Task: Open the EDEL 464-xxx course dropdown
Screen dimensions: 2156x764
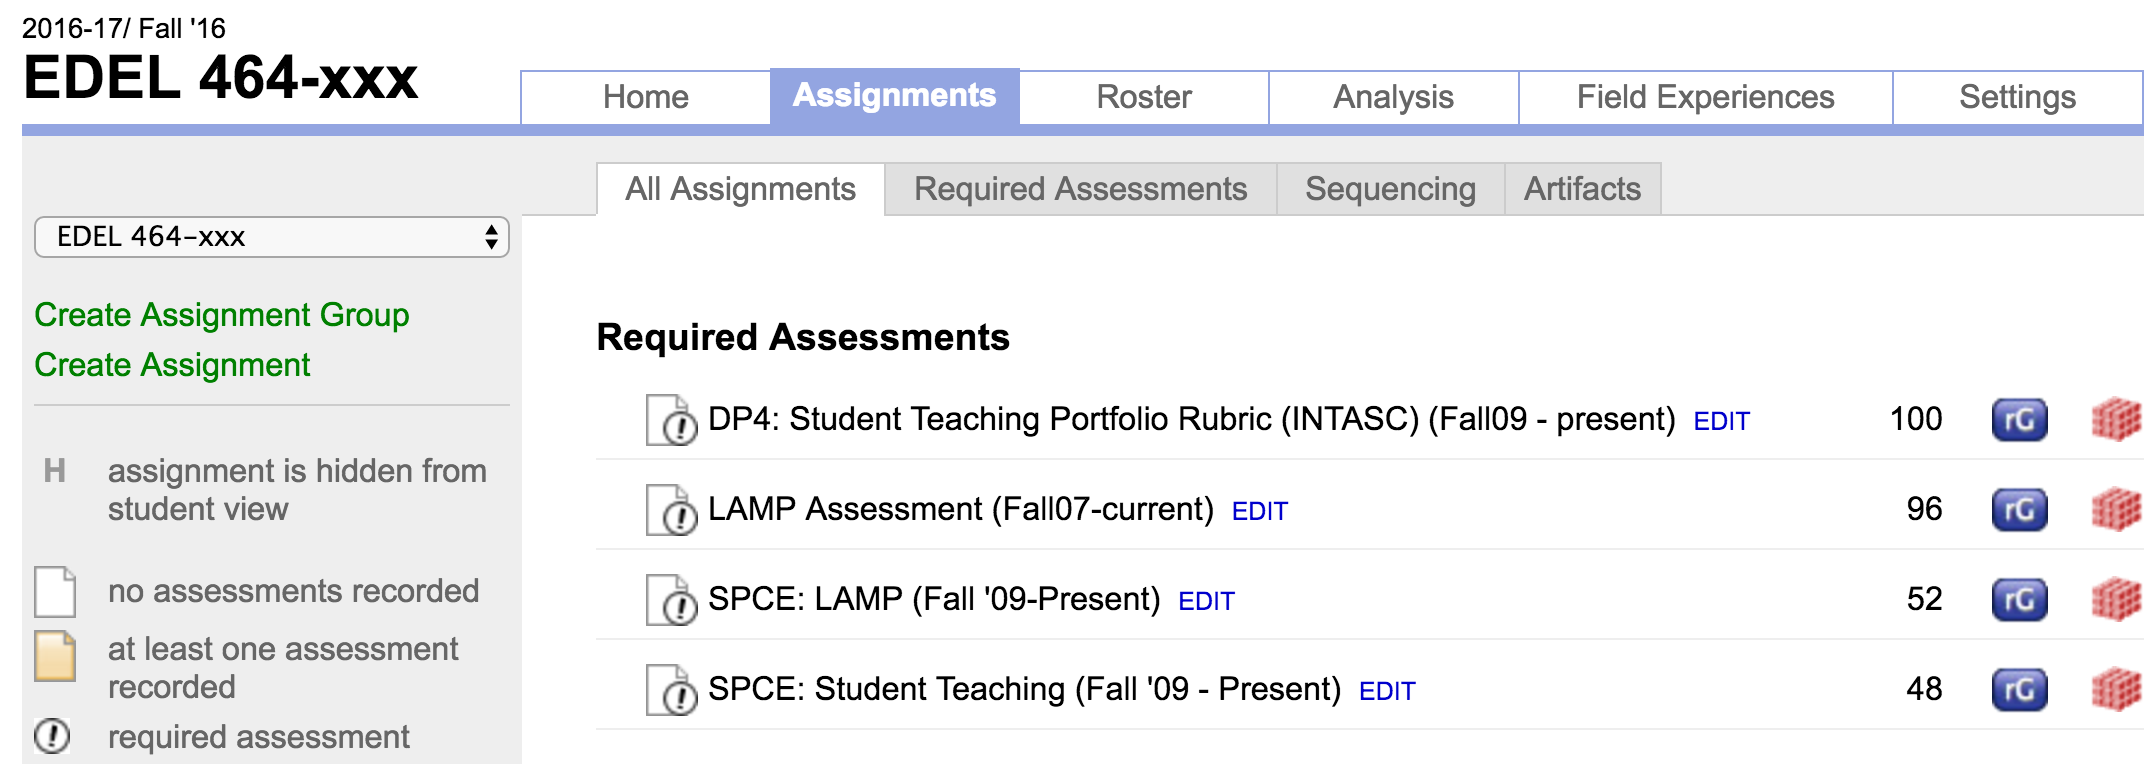Action: pos(271,237)
